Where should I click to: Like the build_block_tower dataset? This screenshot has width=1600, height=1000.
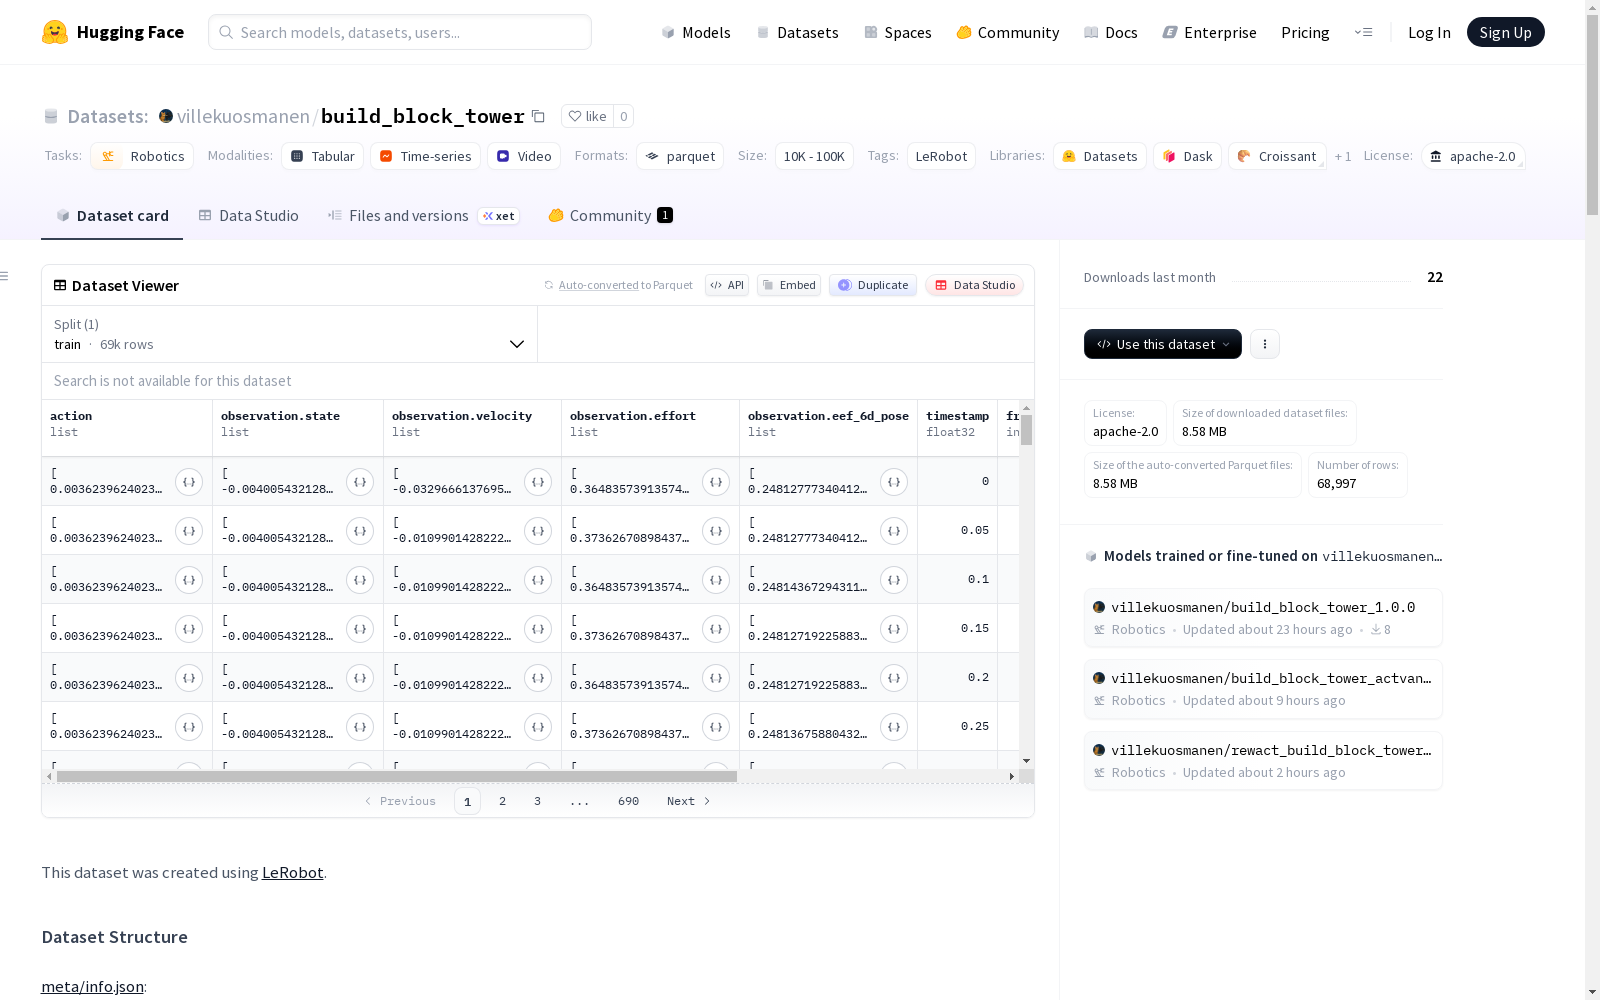(587, 116)
